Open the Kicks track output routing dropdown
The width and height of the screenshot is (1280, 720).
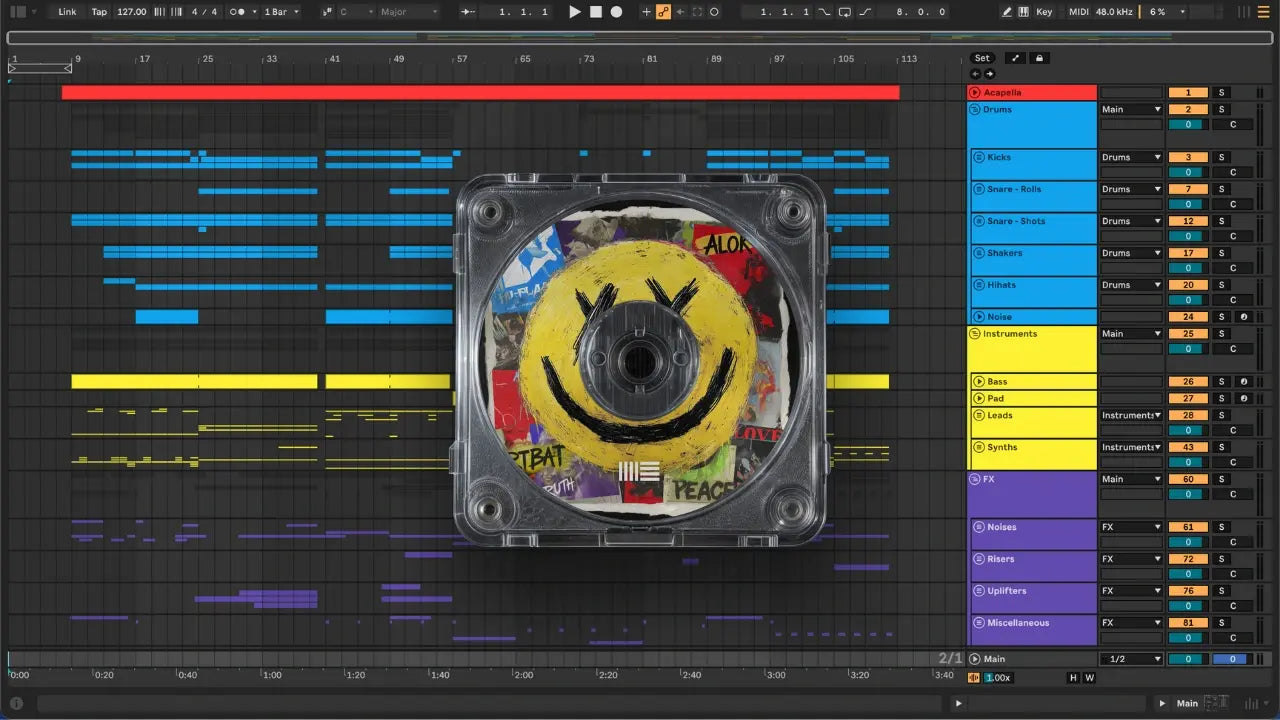pyautogui.click(x=1131, y=157)
